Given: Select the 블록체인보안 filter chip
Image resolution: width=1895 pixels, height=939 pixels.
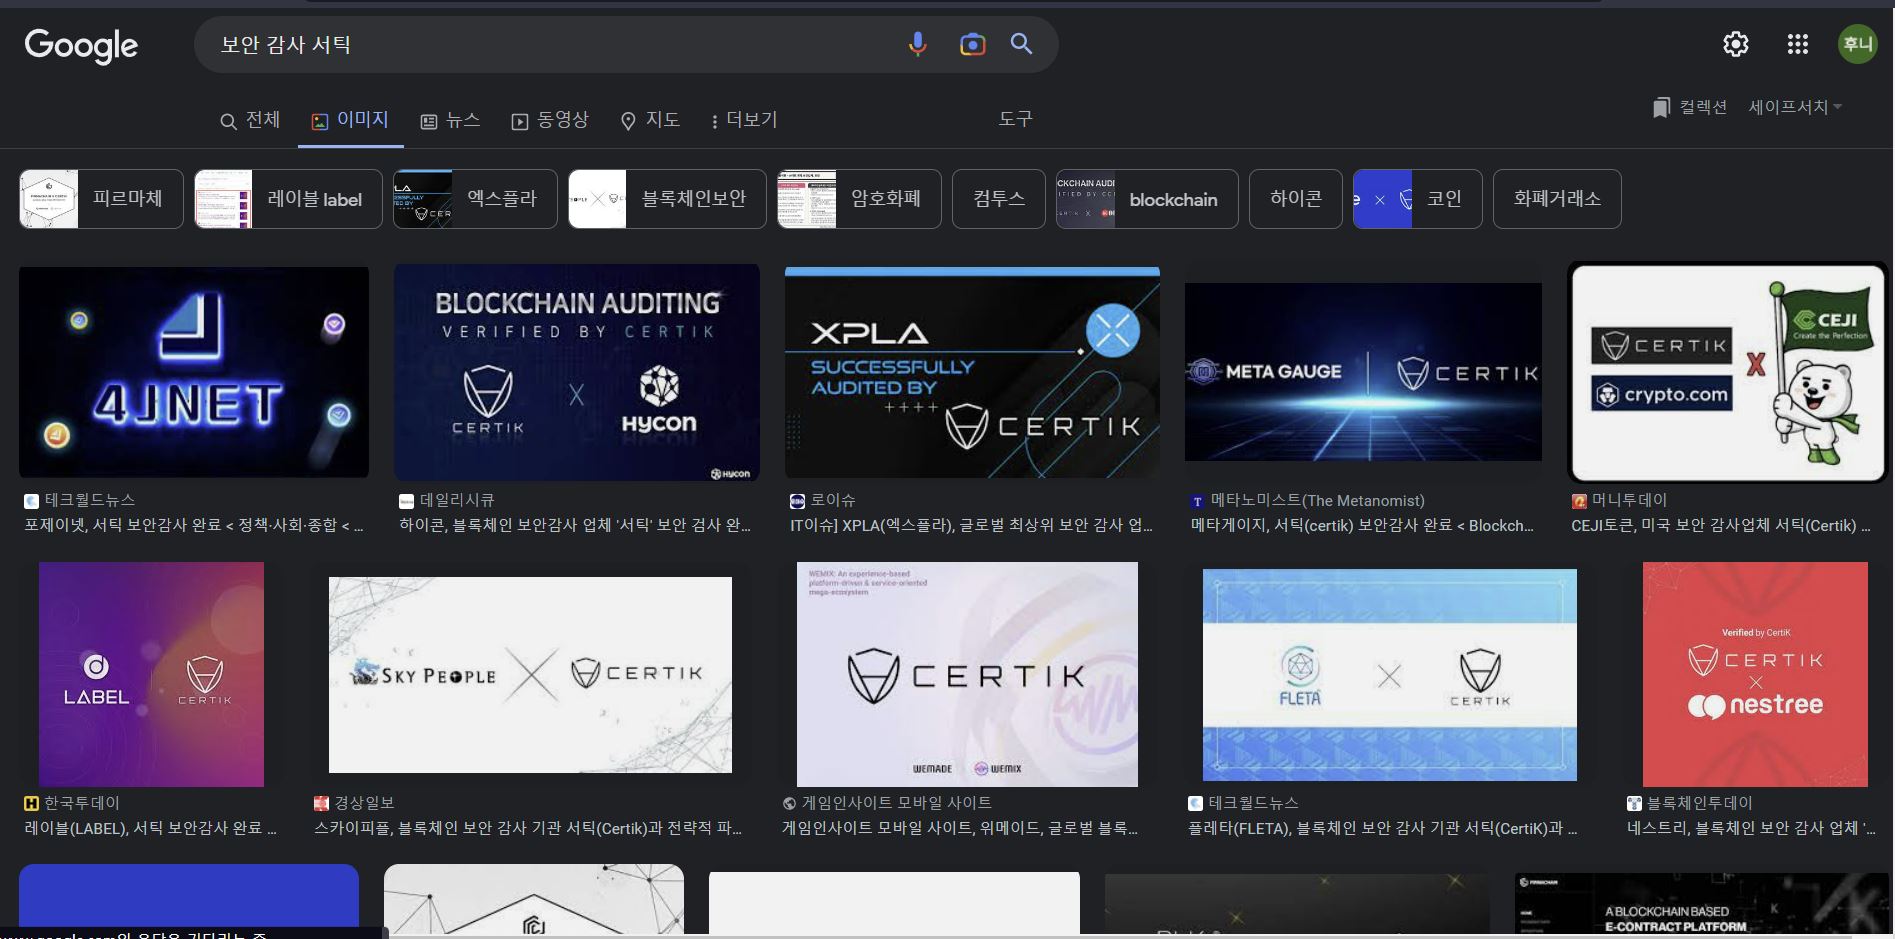Looking at the screenshot, I should pyautogui.click(x=667, y=199).
